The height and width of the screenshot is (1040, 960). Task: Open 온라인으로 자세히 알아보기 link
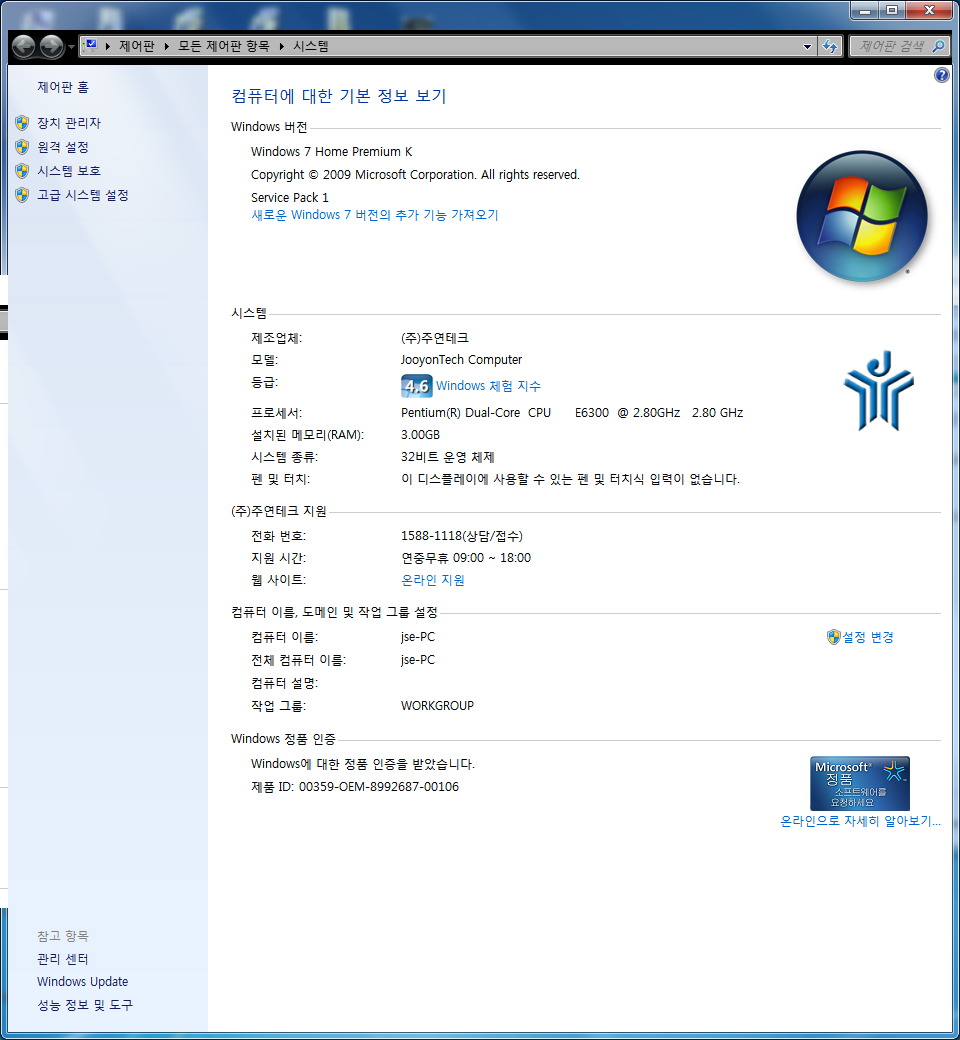860,821
